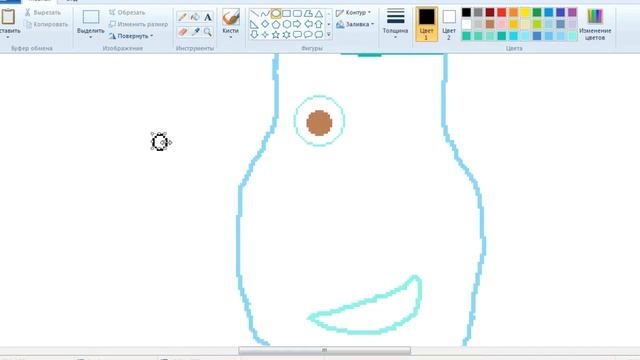Activate Цвет 2 background color
Image resolution: width=640 pixels, height=360 pixels.
point(449,24)
